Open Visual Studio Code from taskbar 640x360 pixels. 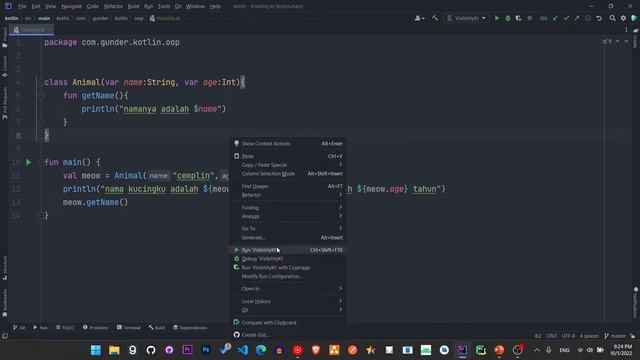(243, 350)
